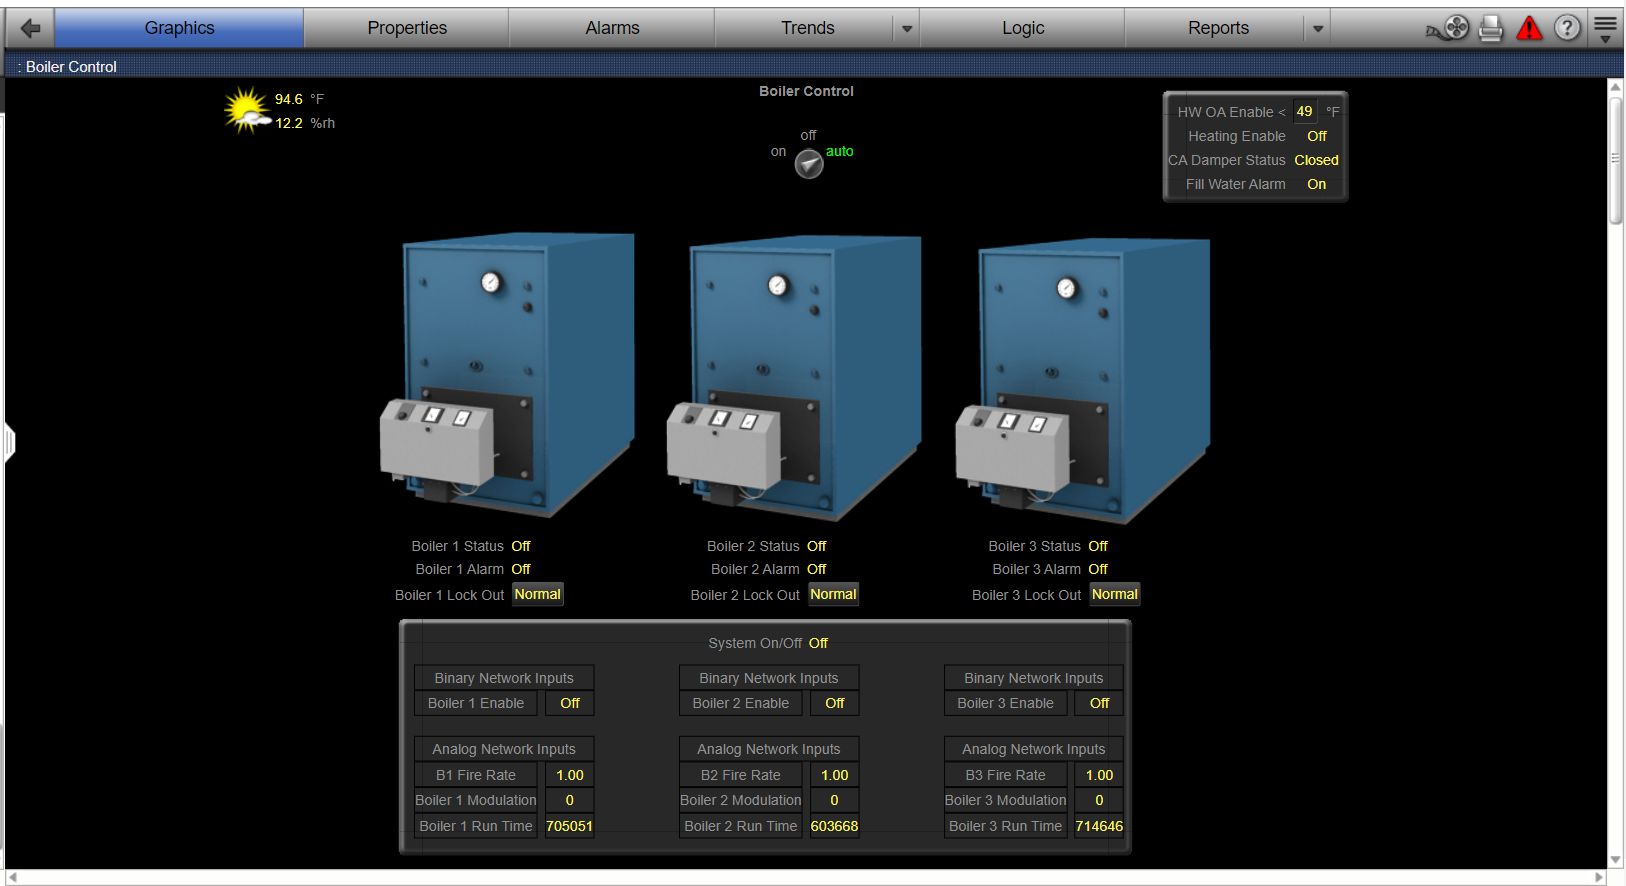This screenshot has width=1626, height=886.
Task: Click the System On/Off value
Action: [818, 643]
